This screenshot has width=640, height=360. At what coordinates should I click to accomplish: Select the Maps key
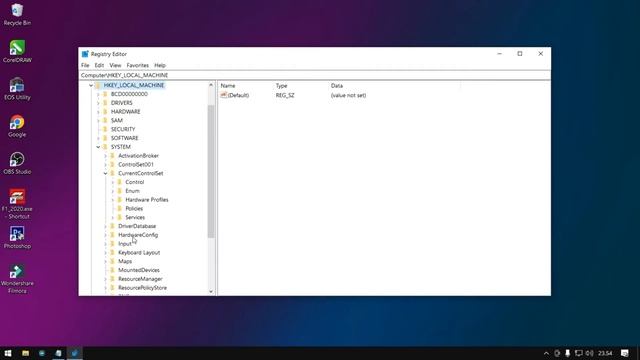(x=125, y=261)
